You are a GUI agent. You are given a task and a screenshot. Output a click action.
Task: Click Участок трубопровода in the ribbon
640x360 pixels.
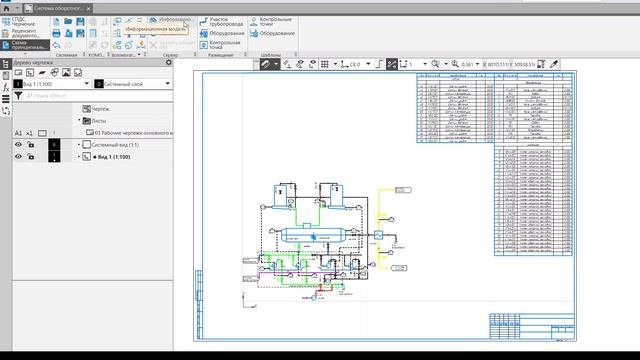222,22
